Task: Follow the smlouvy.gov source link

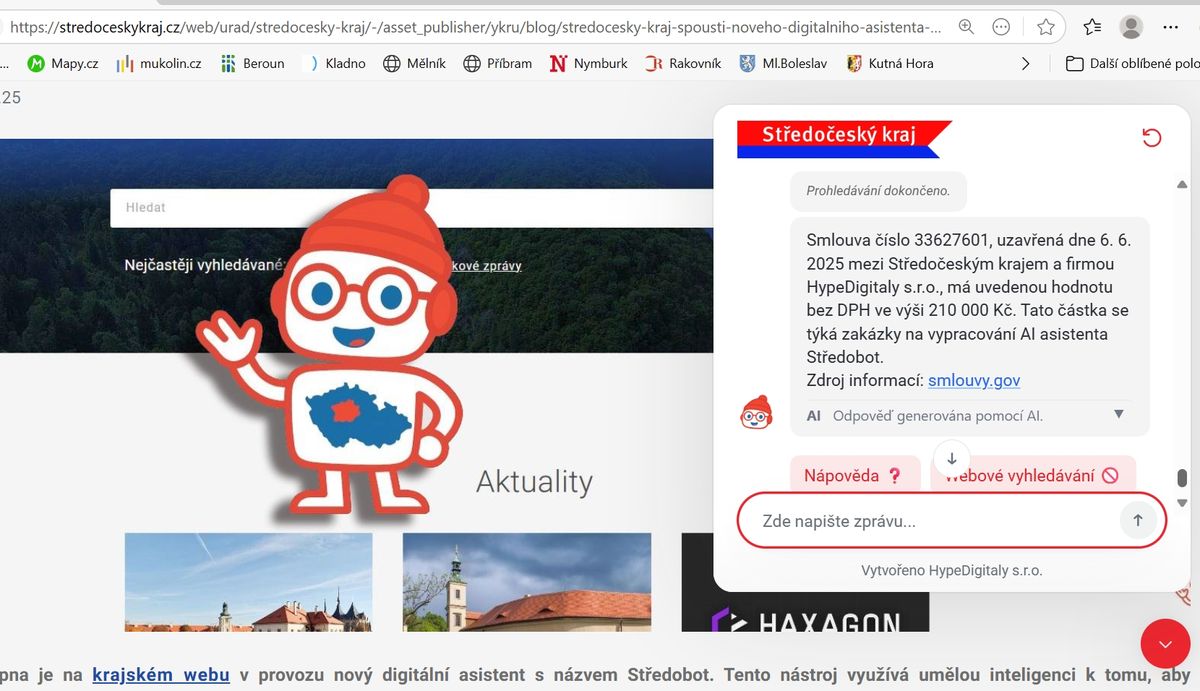Action: [x=974, y=380]
